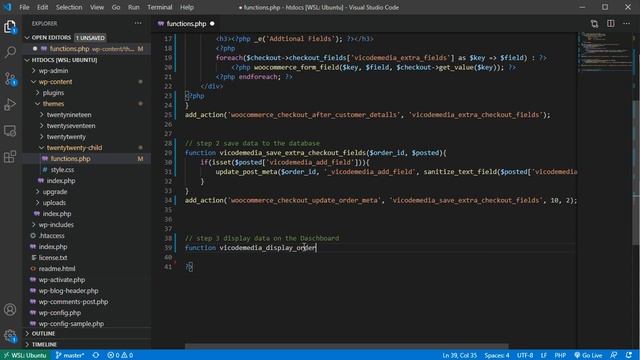Select the functions.php editor tab
The height and width of the screenshot is (360, 640).
186,24
